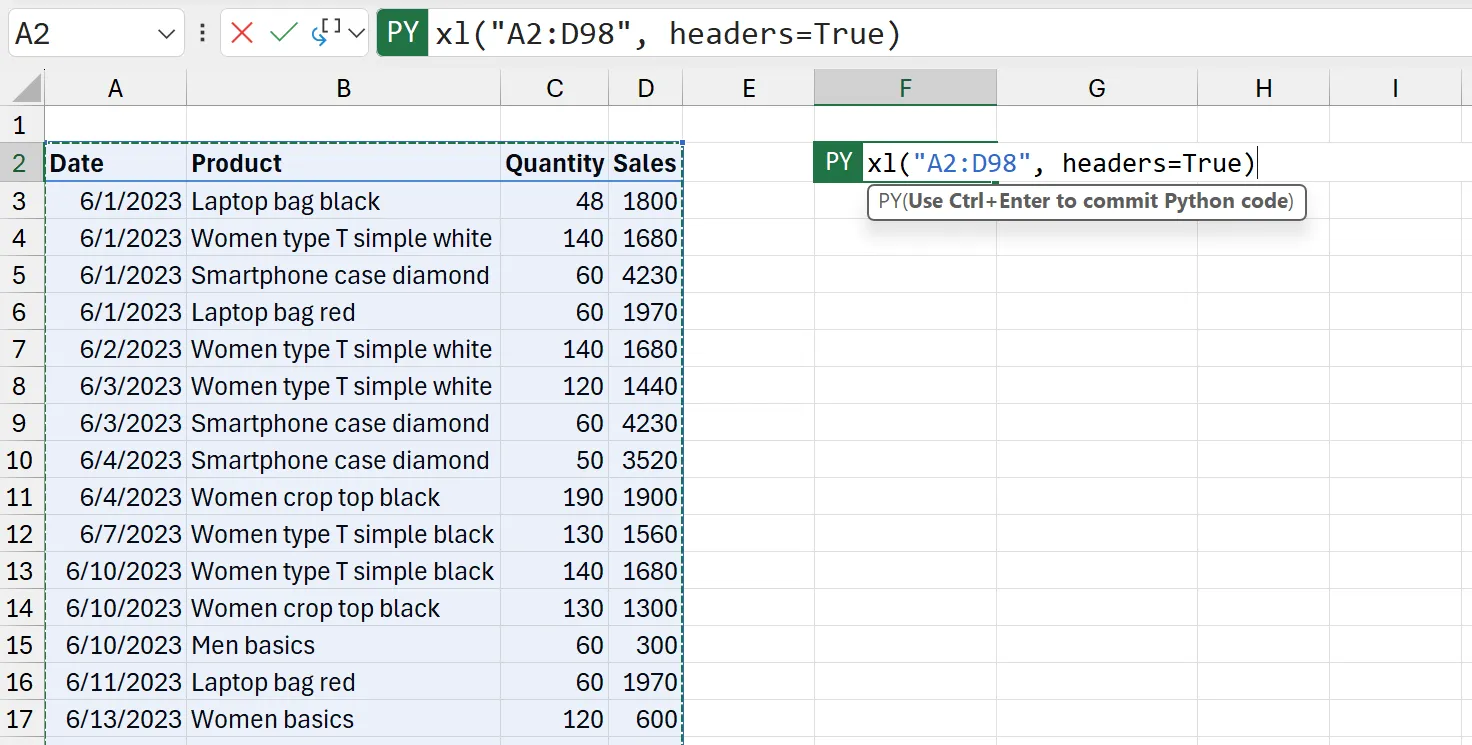Open the formula bar three-dot options
This screenshot has height=745, width=1472.
pos(203,33)
